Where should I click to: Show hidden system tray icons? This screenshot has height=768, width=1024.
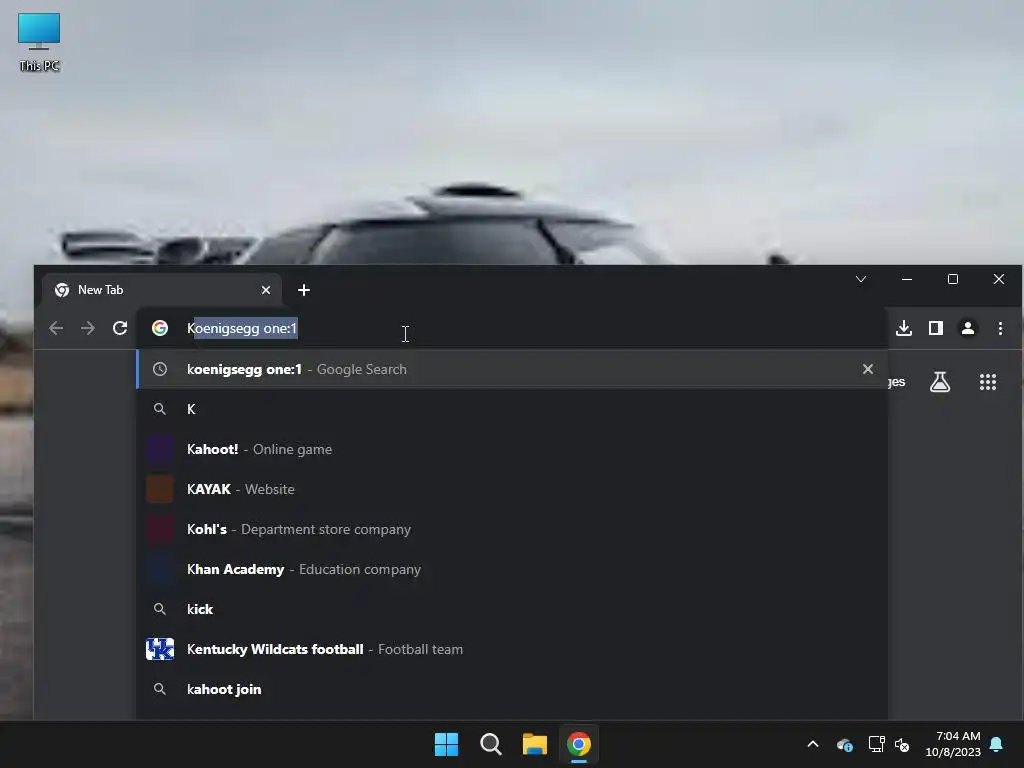pyautogui.click(x=813, y=744)
